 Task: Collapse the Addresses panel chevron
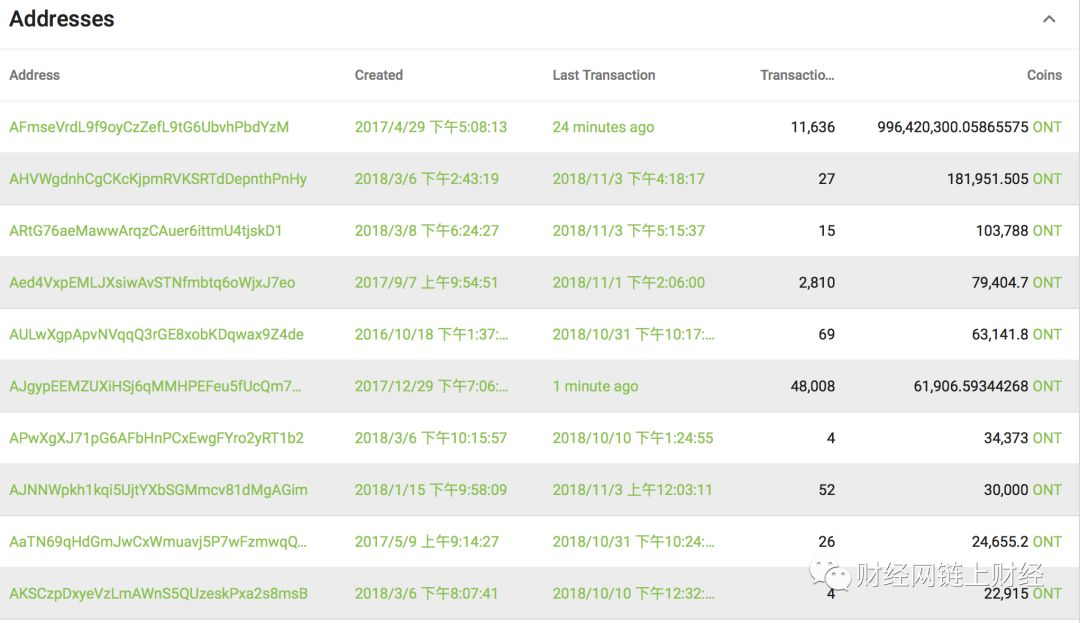(x=1049, y=19)
